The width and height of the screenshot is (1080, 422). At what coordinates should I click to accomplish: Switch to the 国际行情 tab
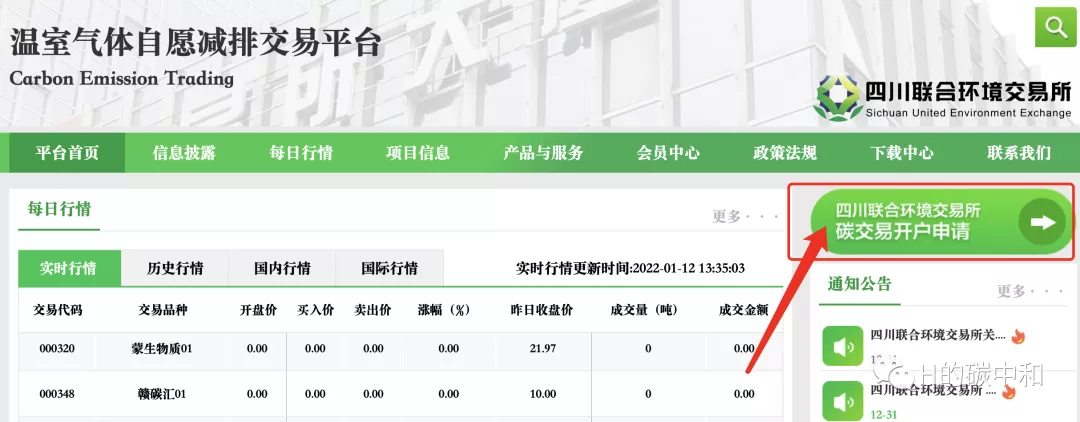click(389, 268)
